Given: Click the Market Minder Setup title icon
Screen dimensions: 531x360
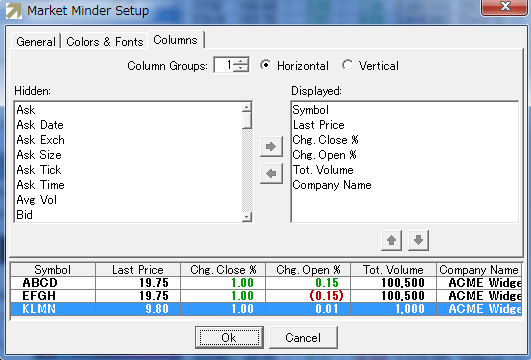Looking at the screenshot, I should click(x=14, y=10).
